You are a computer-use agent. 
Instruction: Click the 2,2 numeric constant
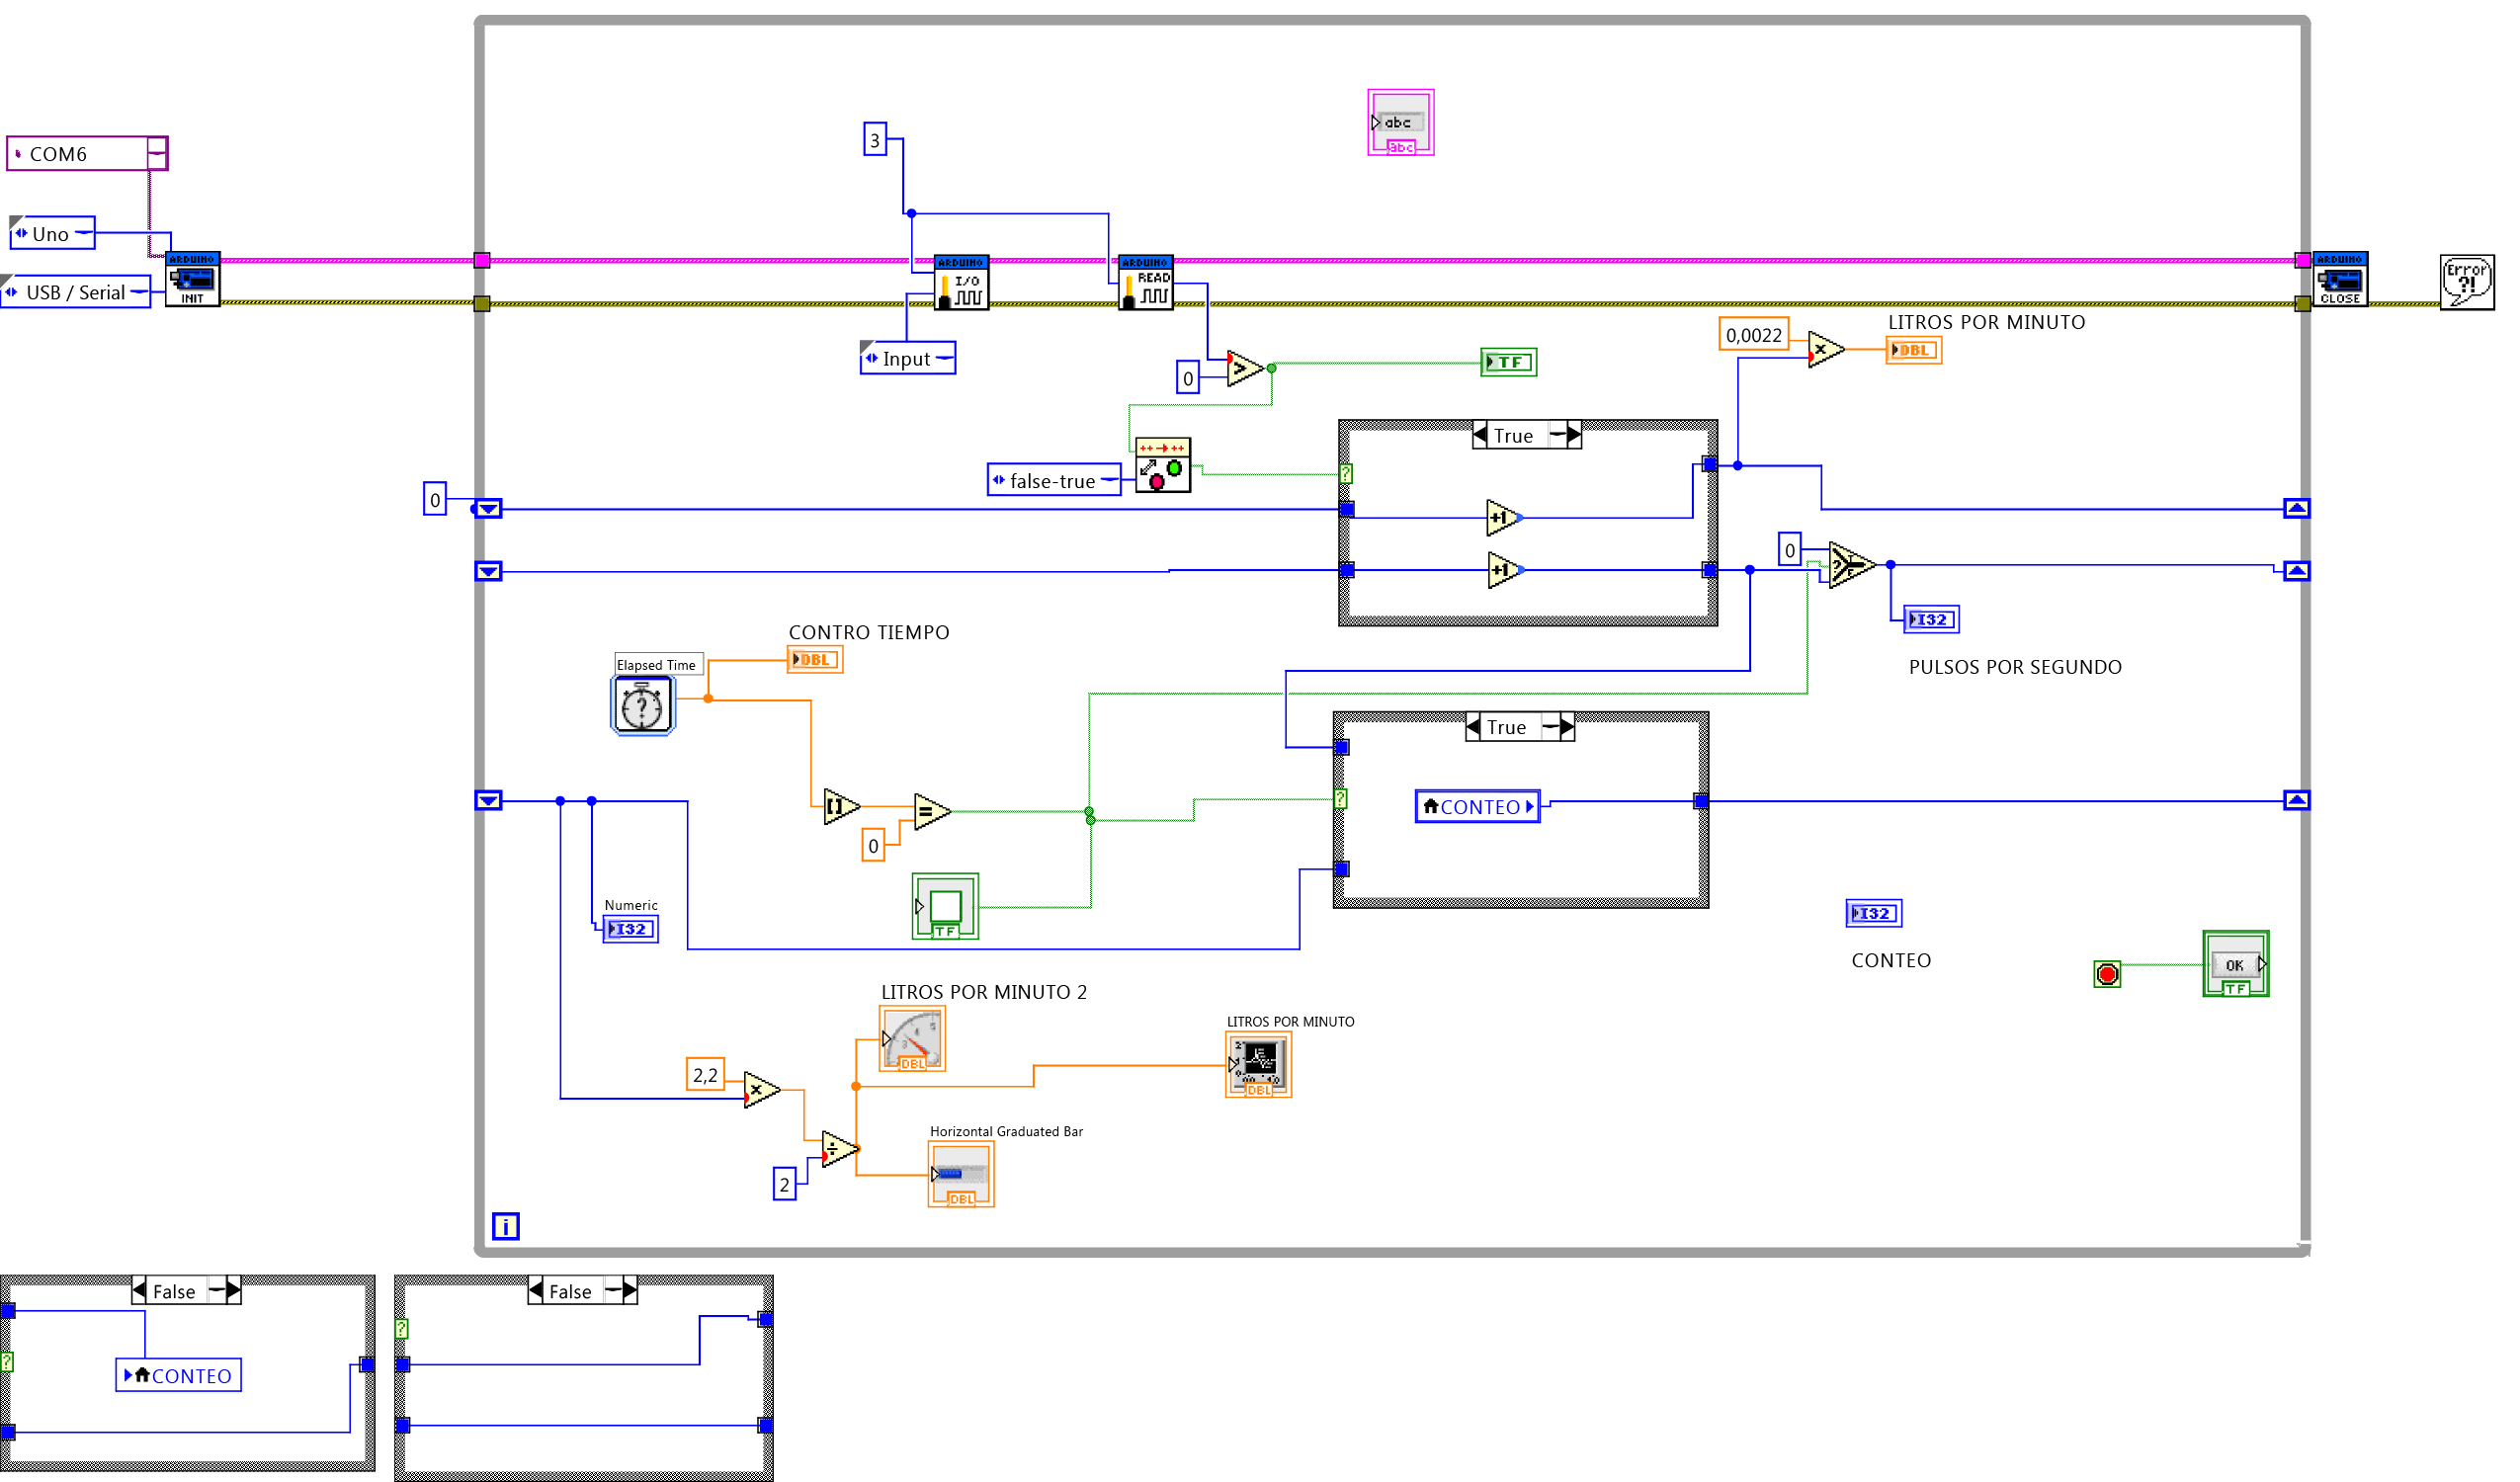coord(705,1076)
